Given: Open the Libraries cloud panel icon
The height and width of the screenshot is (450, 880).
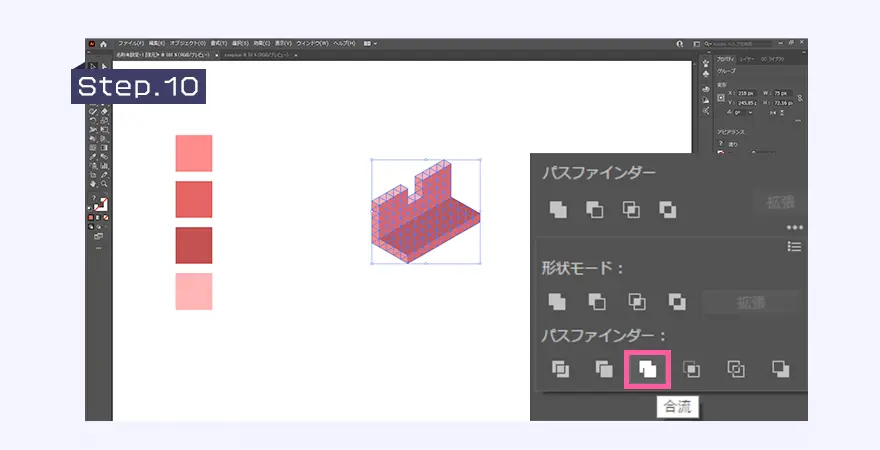Looking at the screenshot, I should pyautogui.click(x=705, y=89).
